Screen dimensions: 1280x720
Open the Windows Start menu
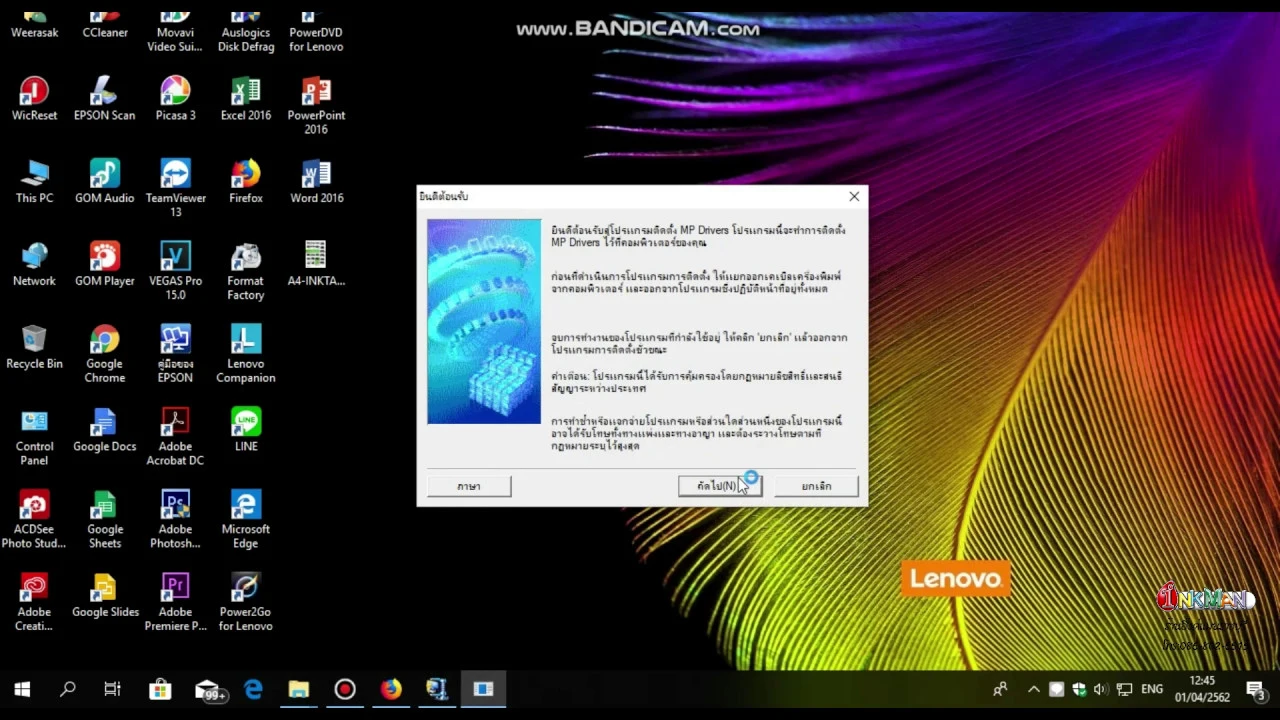click(22, 689)
